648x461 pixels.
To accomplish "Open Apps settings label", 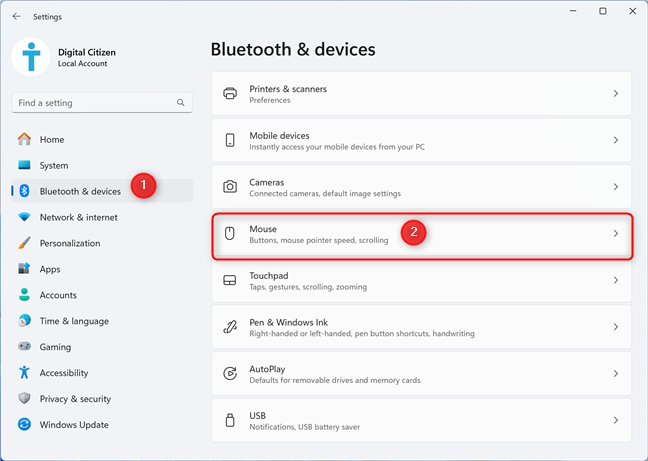I will [50, 269].
